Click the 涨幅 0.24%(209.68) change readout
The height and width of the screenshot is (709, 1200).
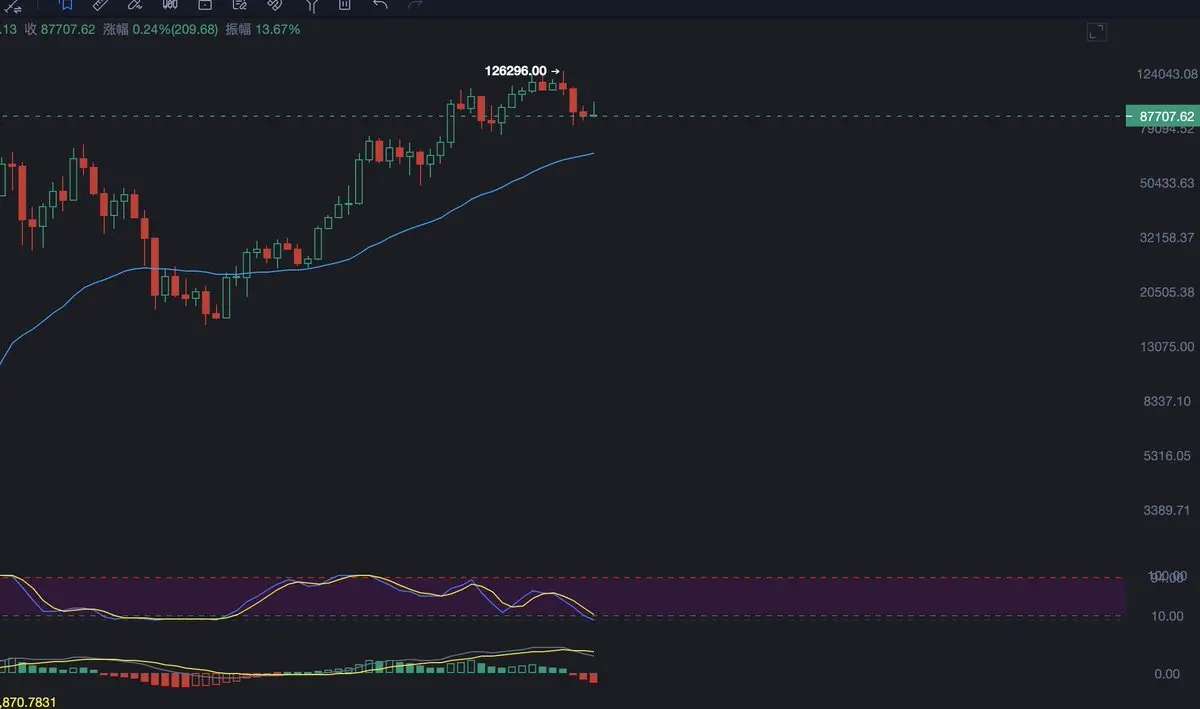(161, 29)
